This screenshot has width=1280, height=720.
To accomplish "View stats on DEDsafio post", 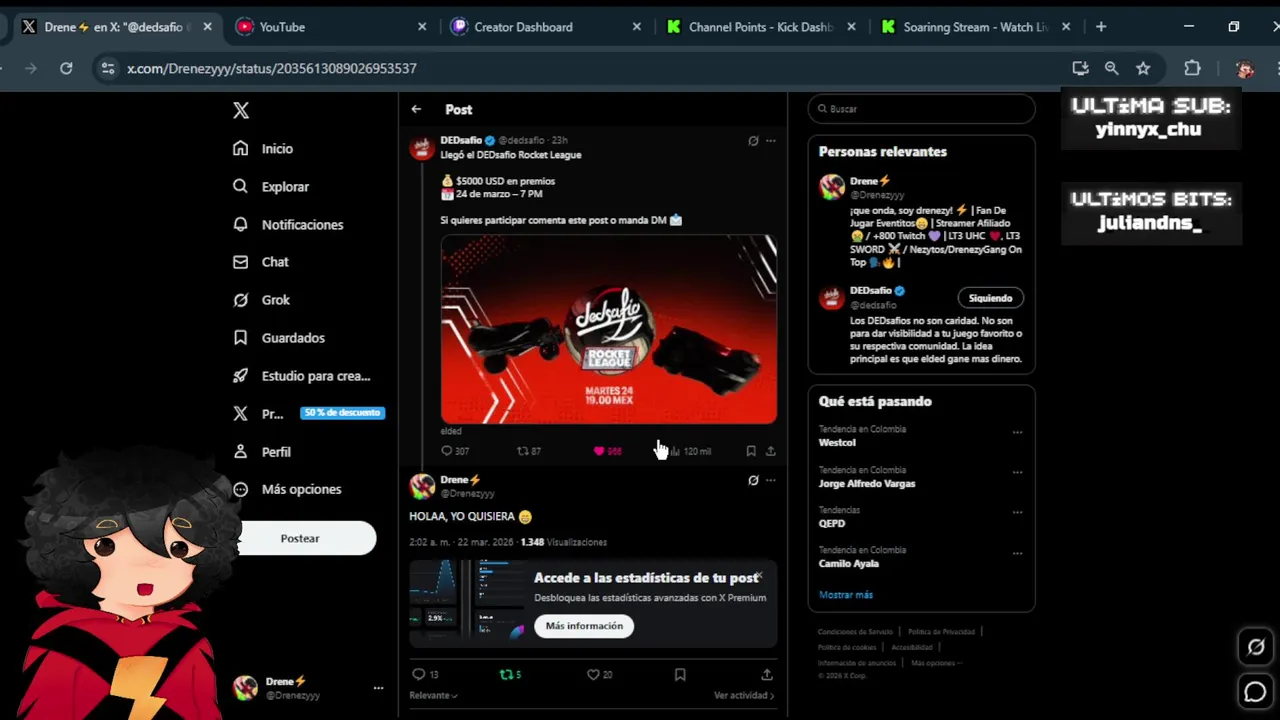I will 675,451.
